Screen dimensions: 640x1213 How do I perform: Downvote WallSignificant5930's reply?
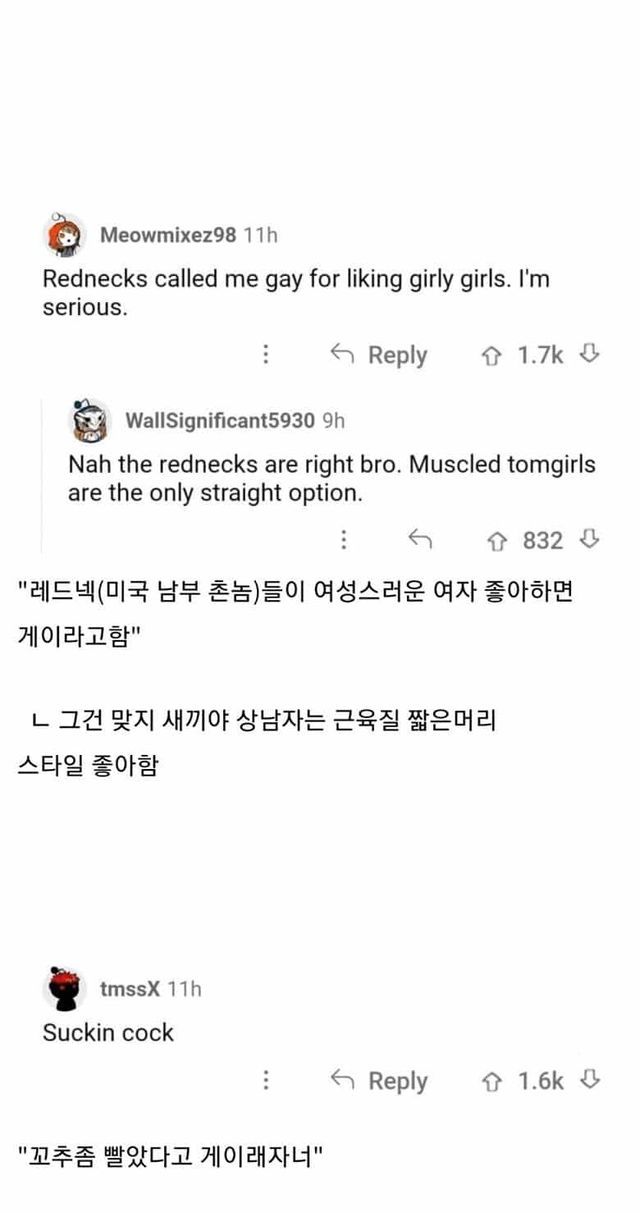click(590, 540)
